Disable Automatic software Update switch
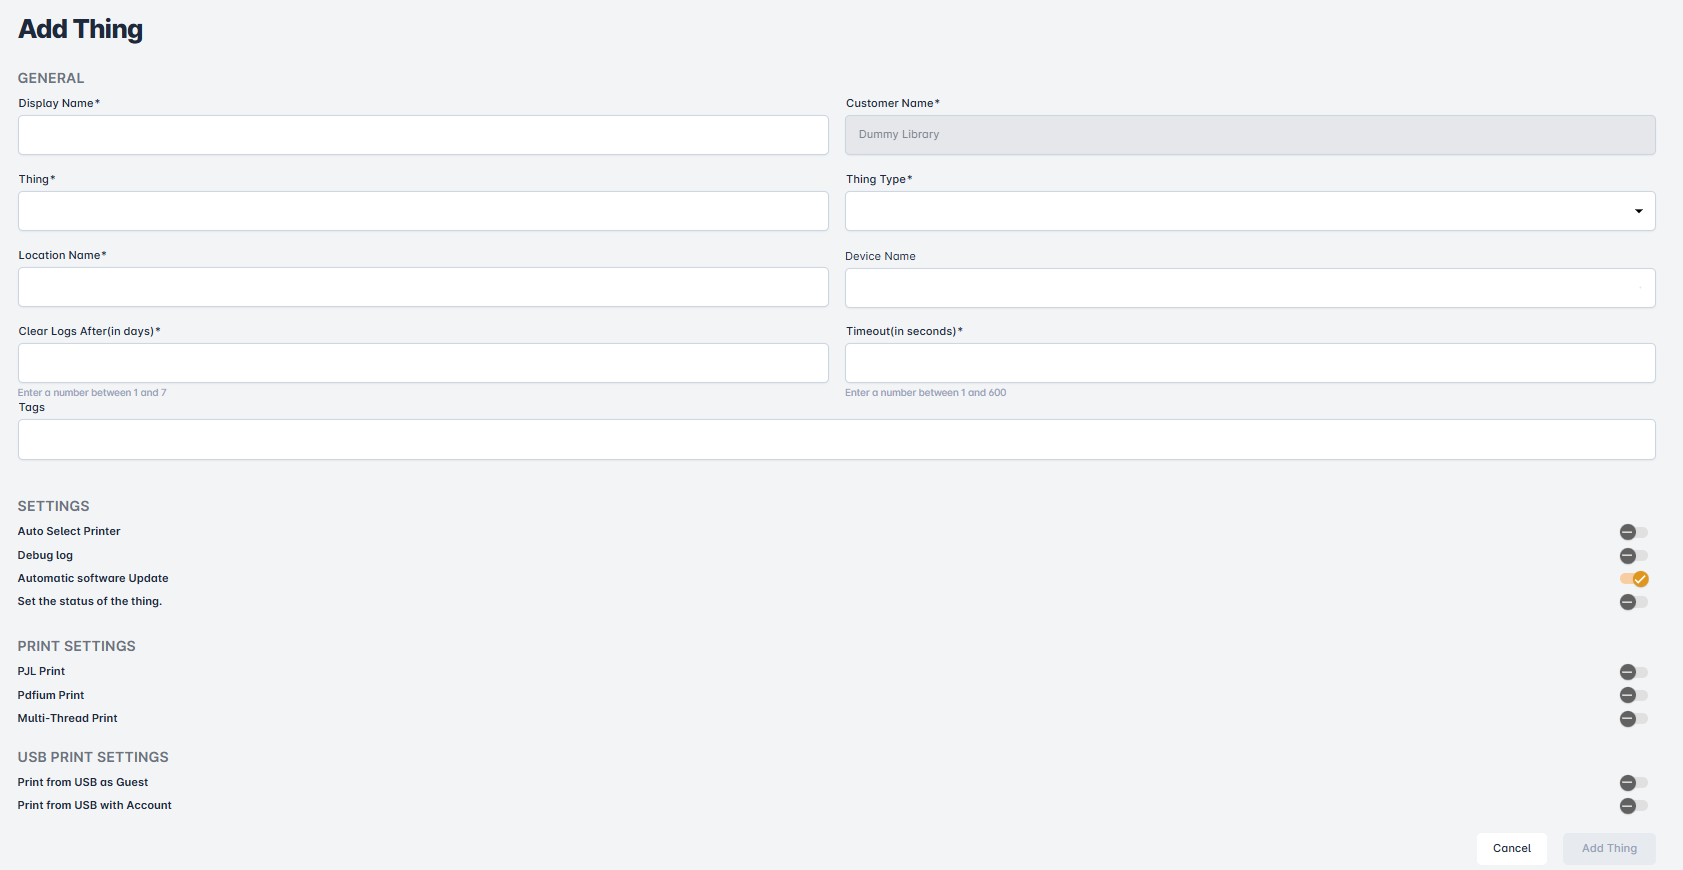This screenshot has width=1683, height=870. coord(1634,579)
